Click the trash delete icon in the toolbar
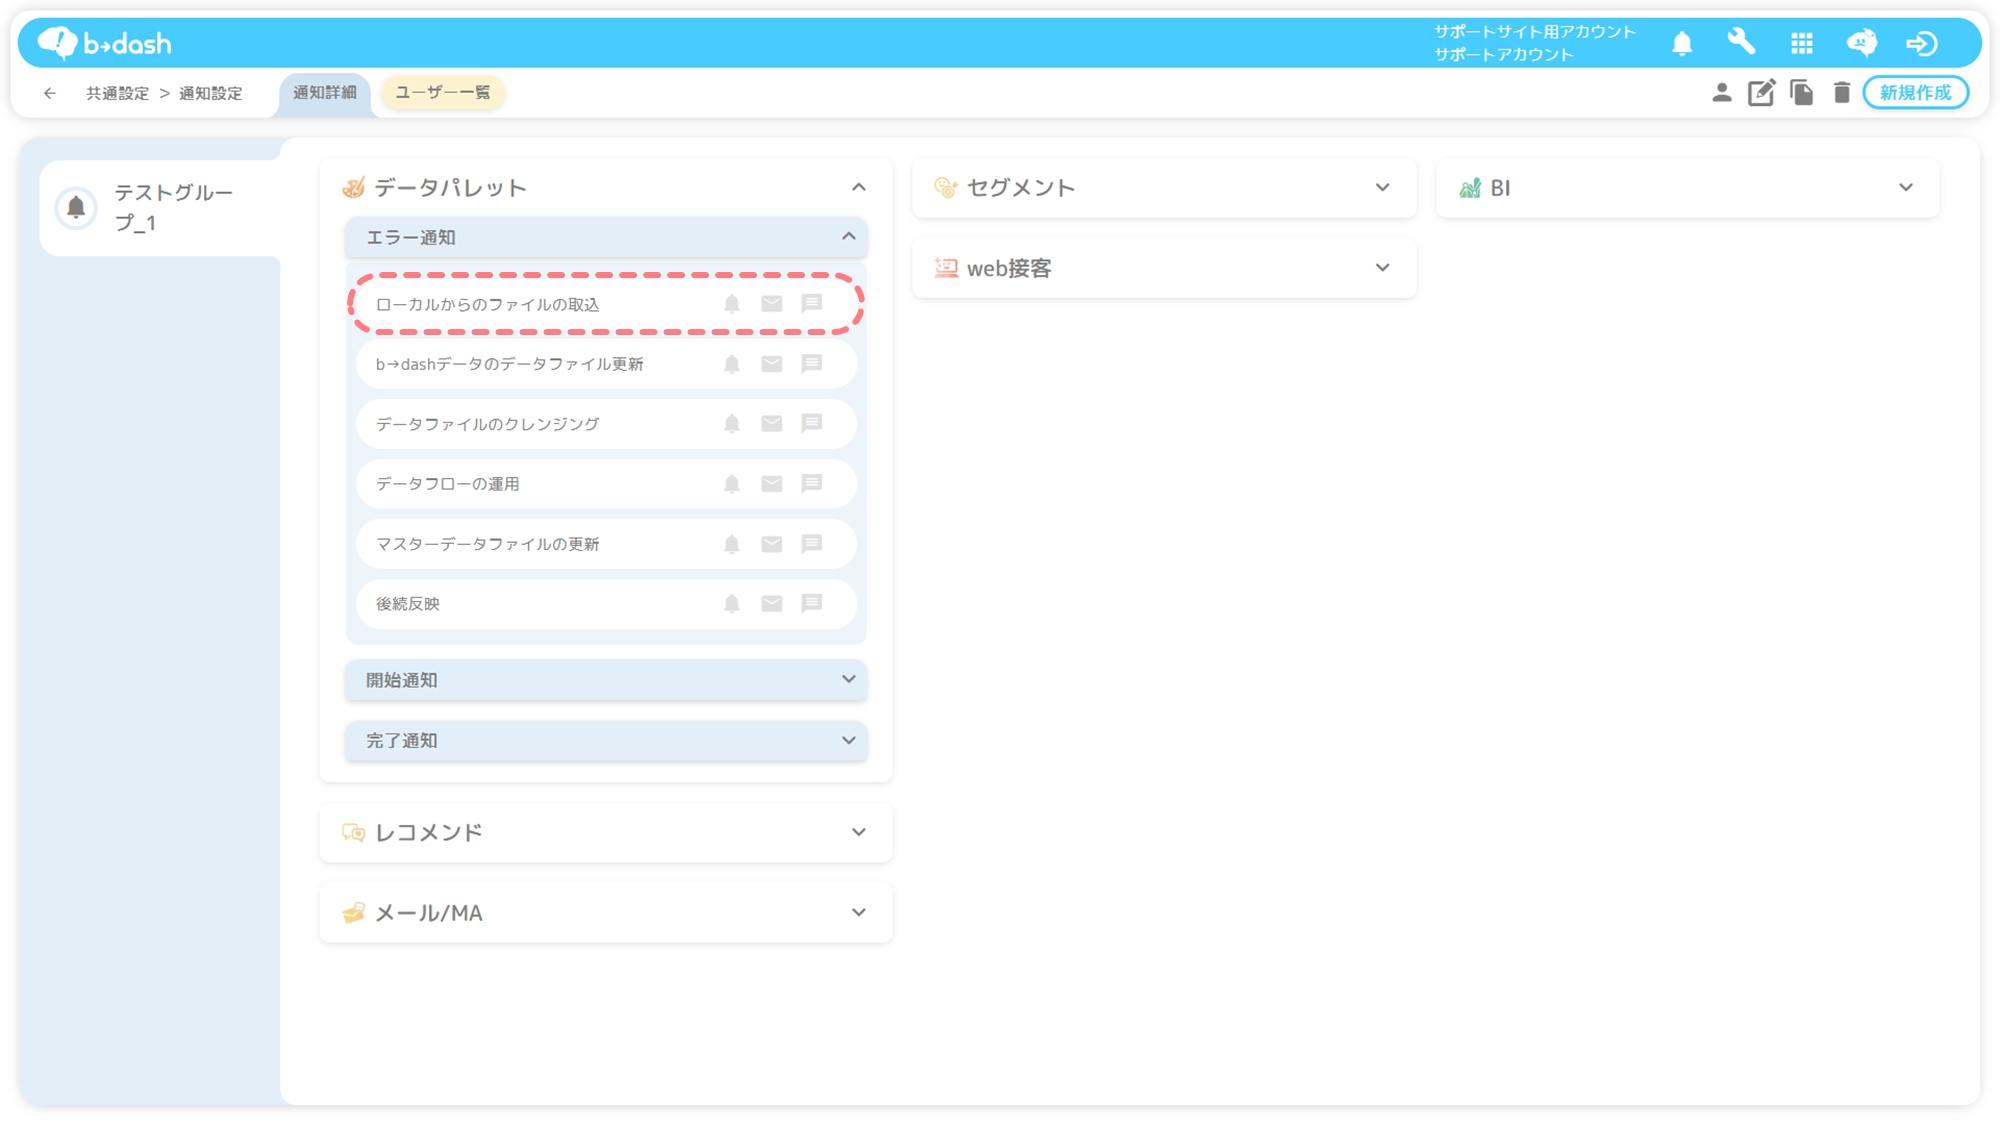Screen dimensions: 2000x1125 [1842, 93]
